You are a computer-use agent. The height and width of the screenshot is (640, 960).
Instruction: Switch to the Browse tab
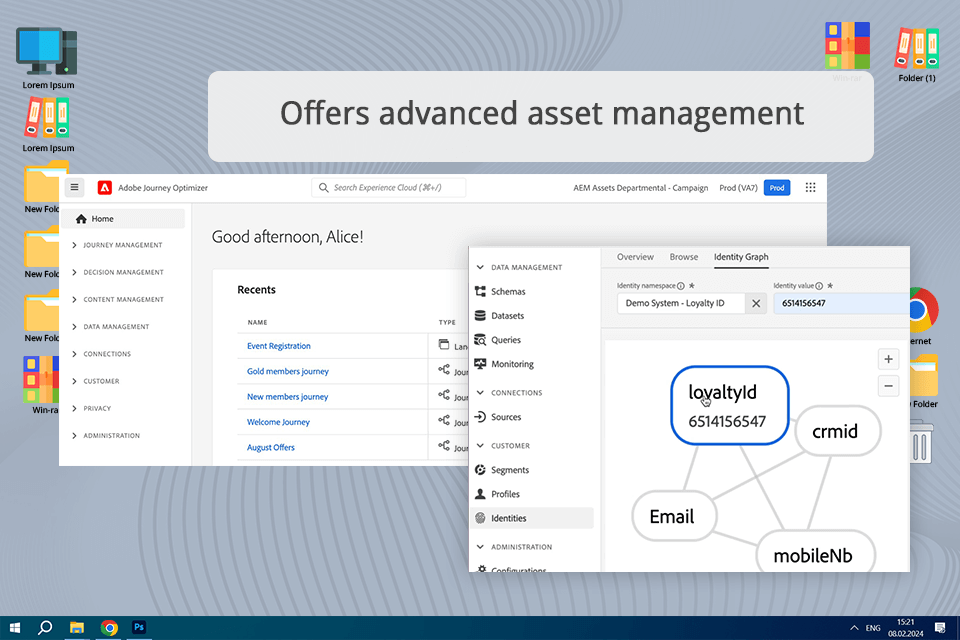pos(683,257)
